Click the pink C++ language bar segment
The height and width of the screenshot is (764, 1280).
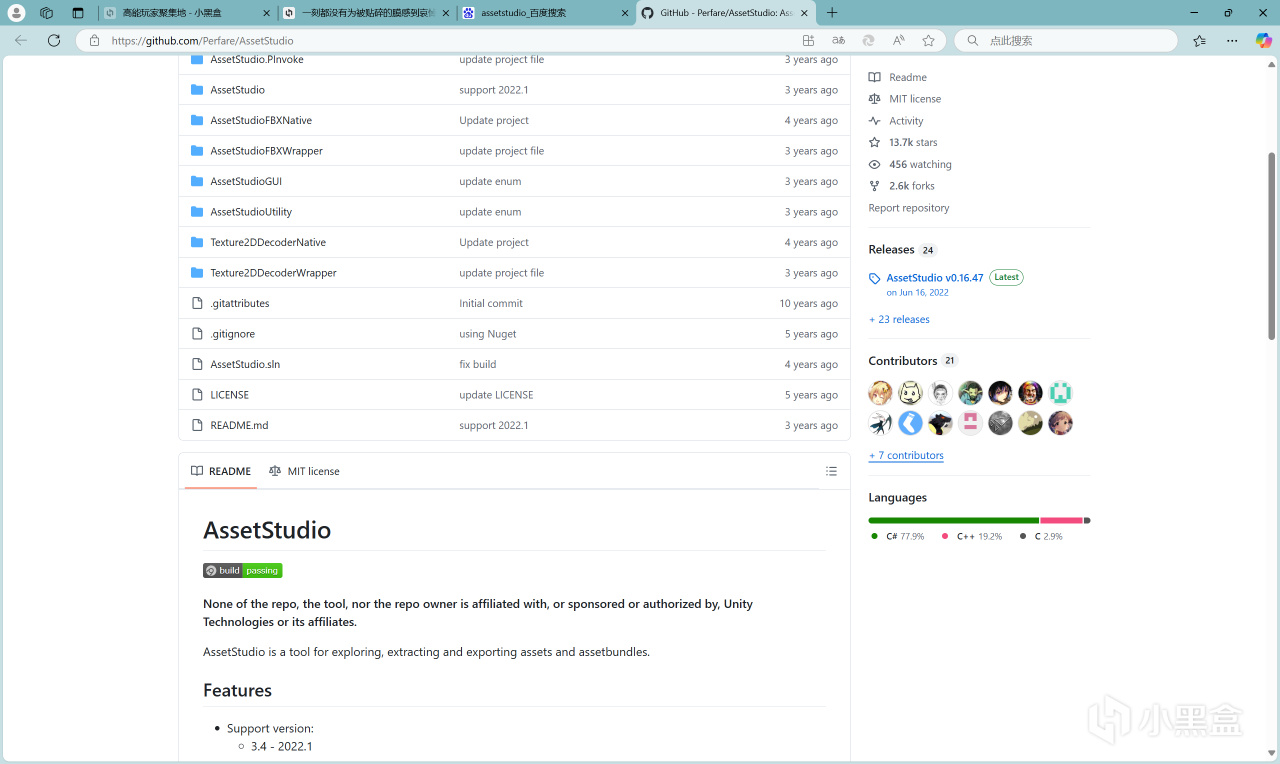[x=1061, y=521]
